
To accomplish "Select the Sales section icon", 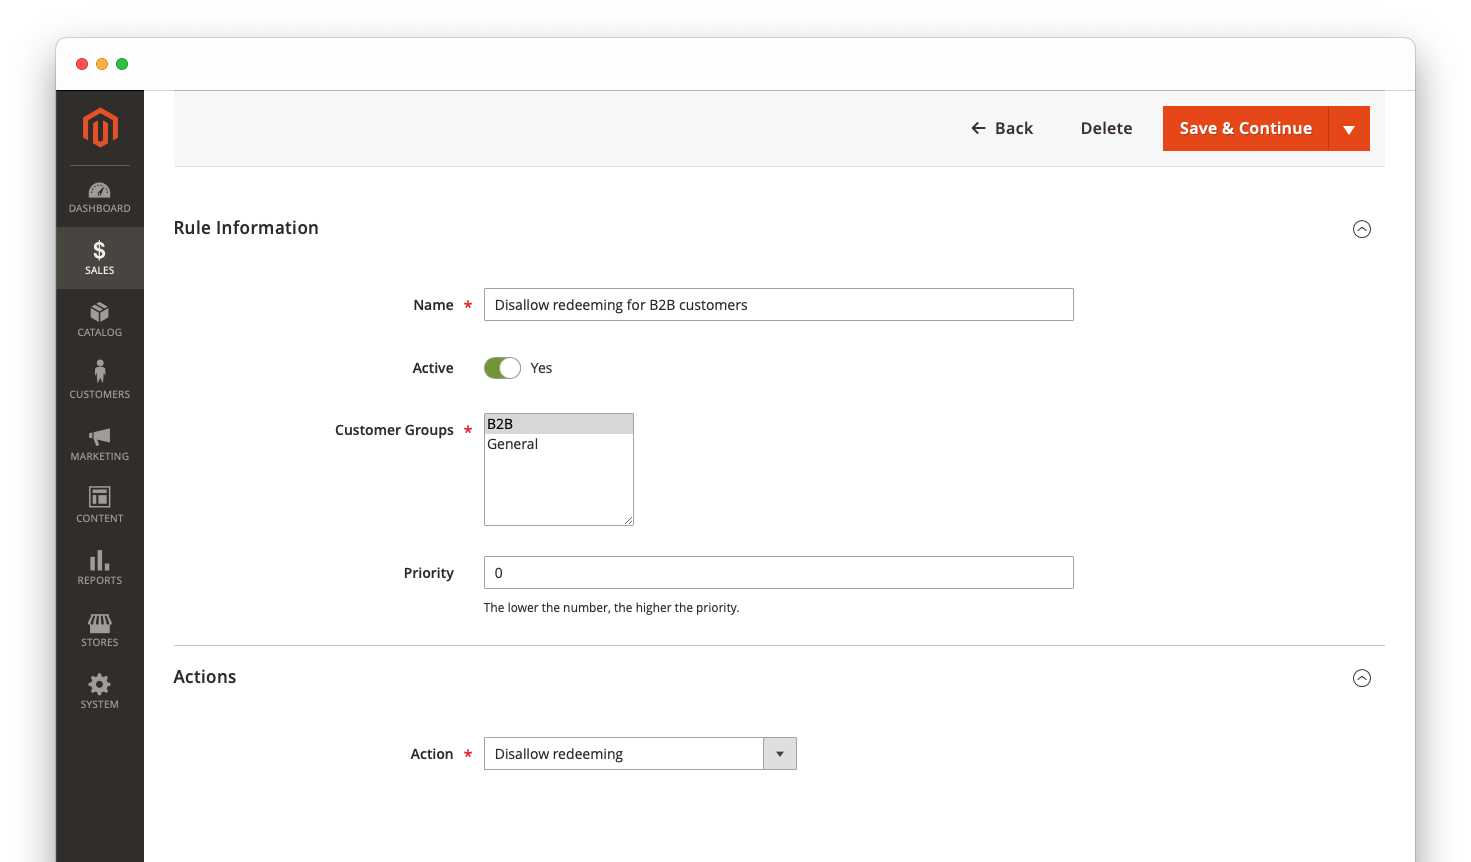I will click(99, 257).
